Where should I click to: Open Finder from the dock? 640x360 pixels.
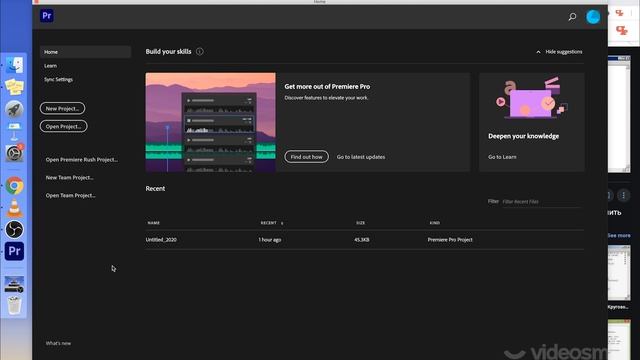pyautogui.click(x=14, y=65)
